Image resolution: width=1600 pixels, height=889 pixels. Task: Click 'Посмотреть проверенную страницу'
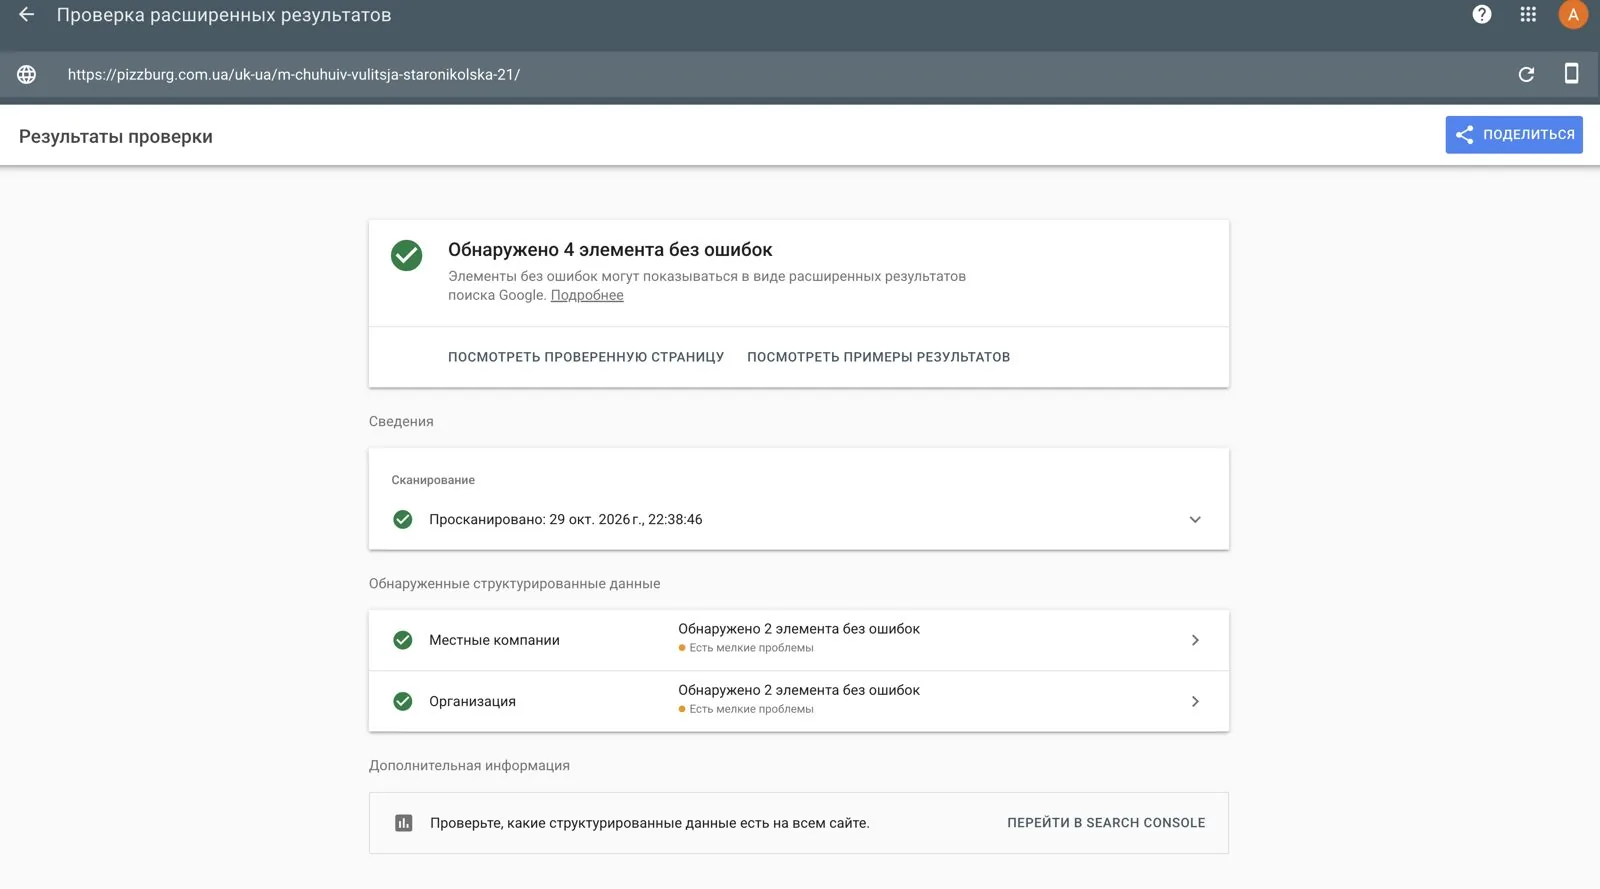(586, 357)
